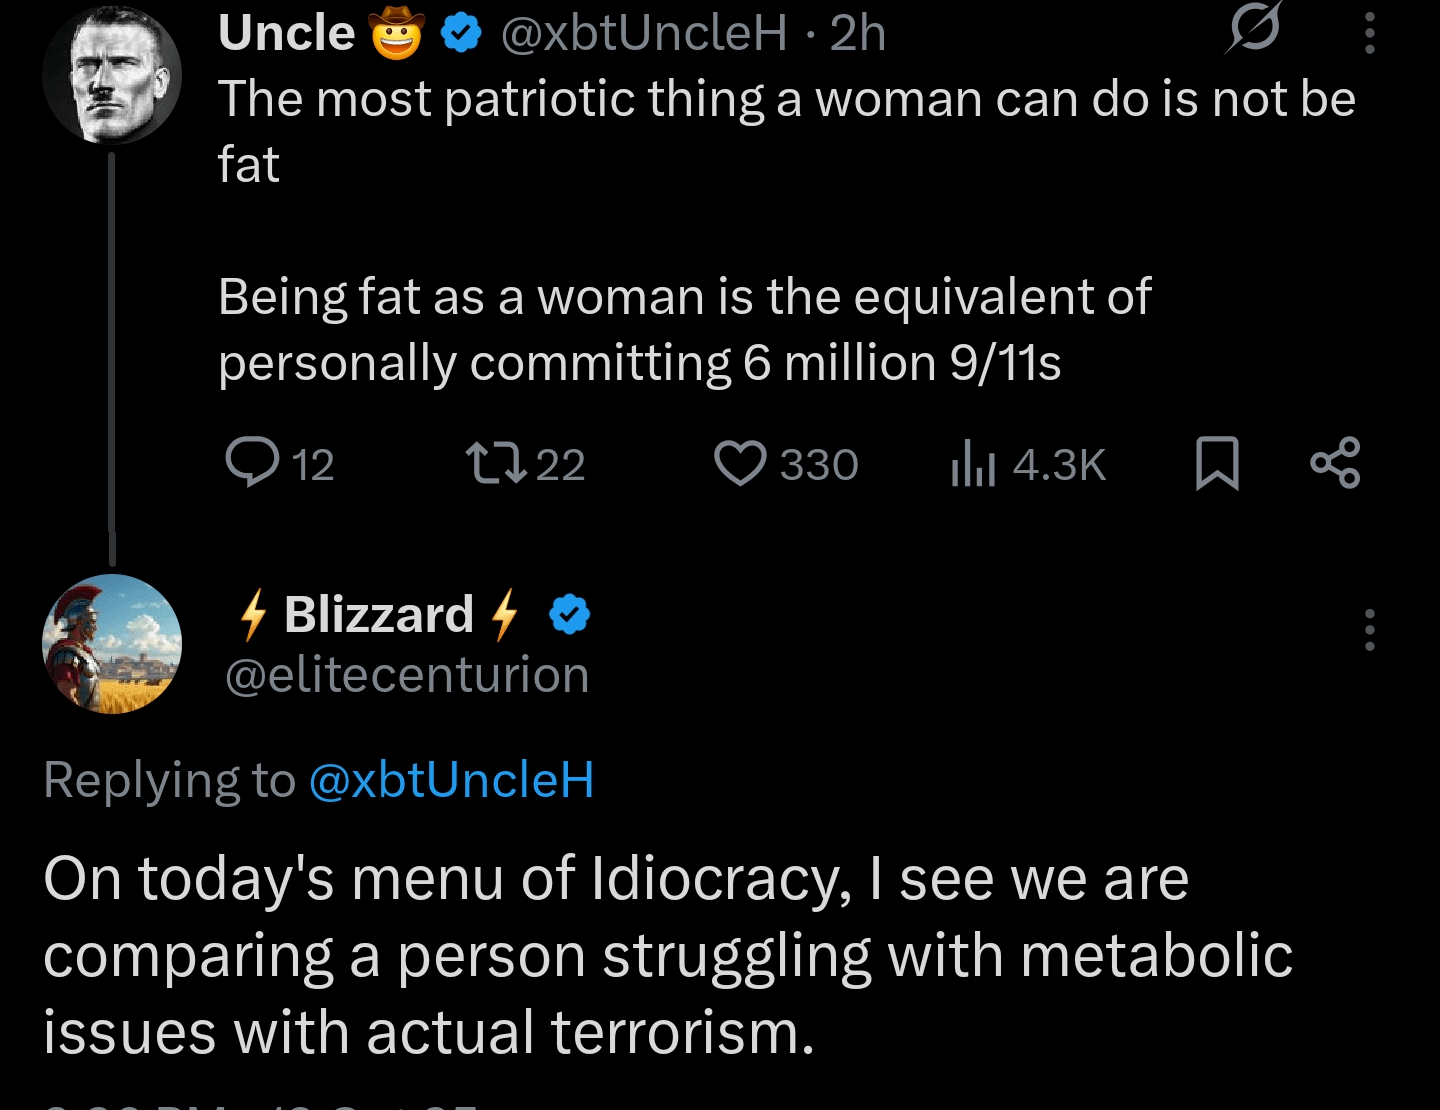Open more options menu on Uncle's tweet

(1369, 33)
